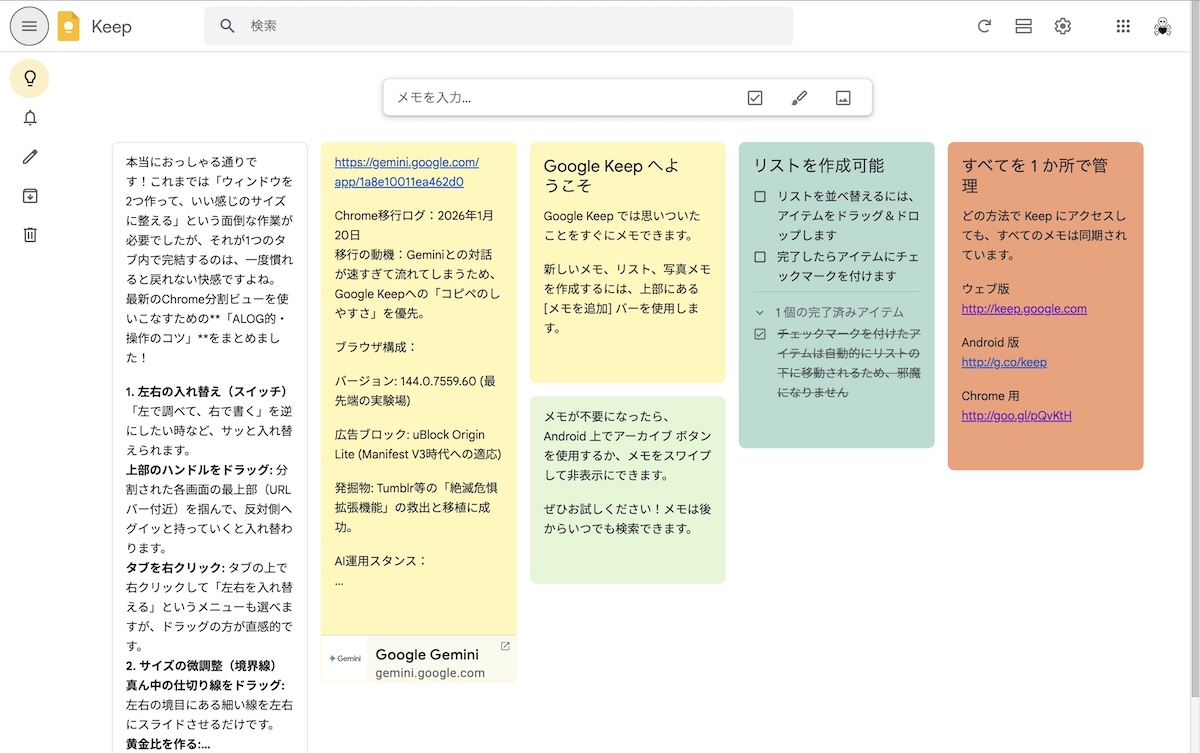1200x753 pixels.
Task: Uncheck the completed 'チェックマークを付けた' item
Action: [x=760, y=334]
